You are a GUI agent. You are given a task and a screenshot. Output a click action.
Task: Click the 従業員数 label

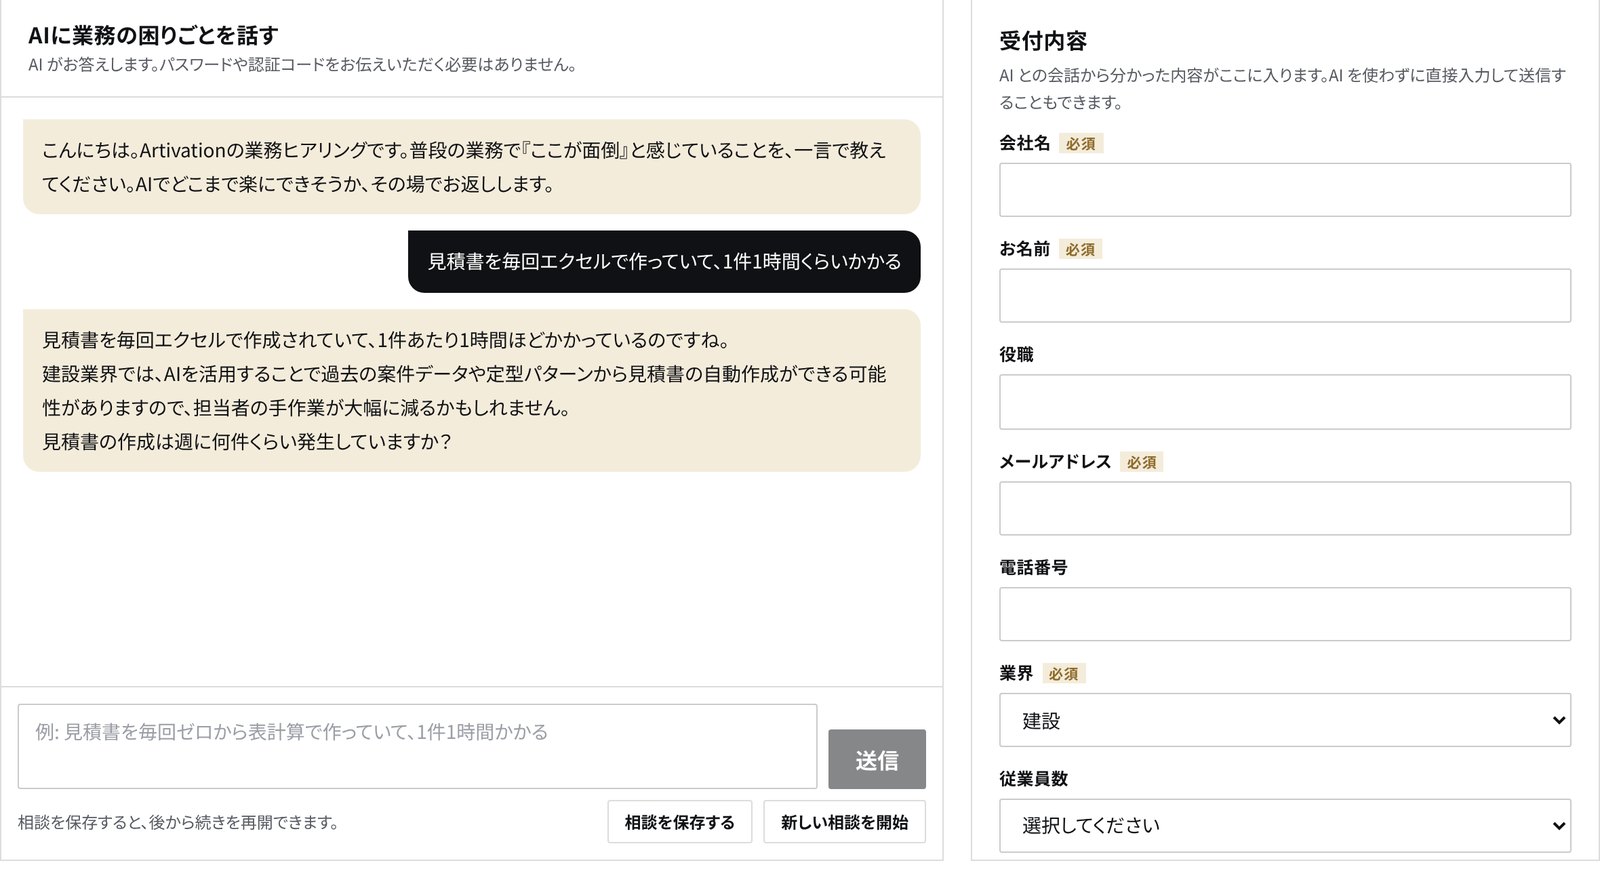[1033, 779]
